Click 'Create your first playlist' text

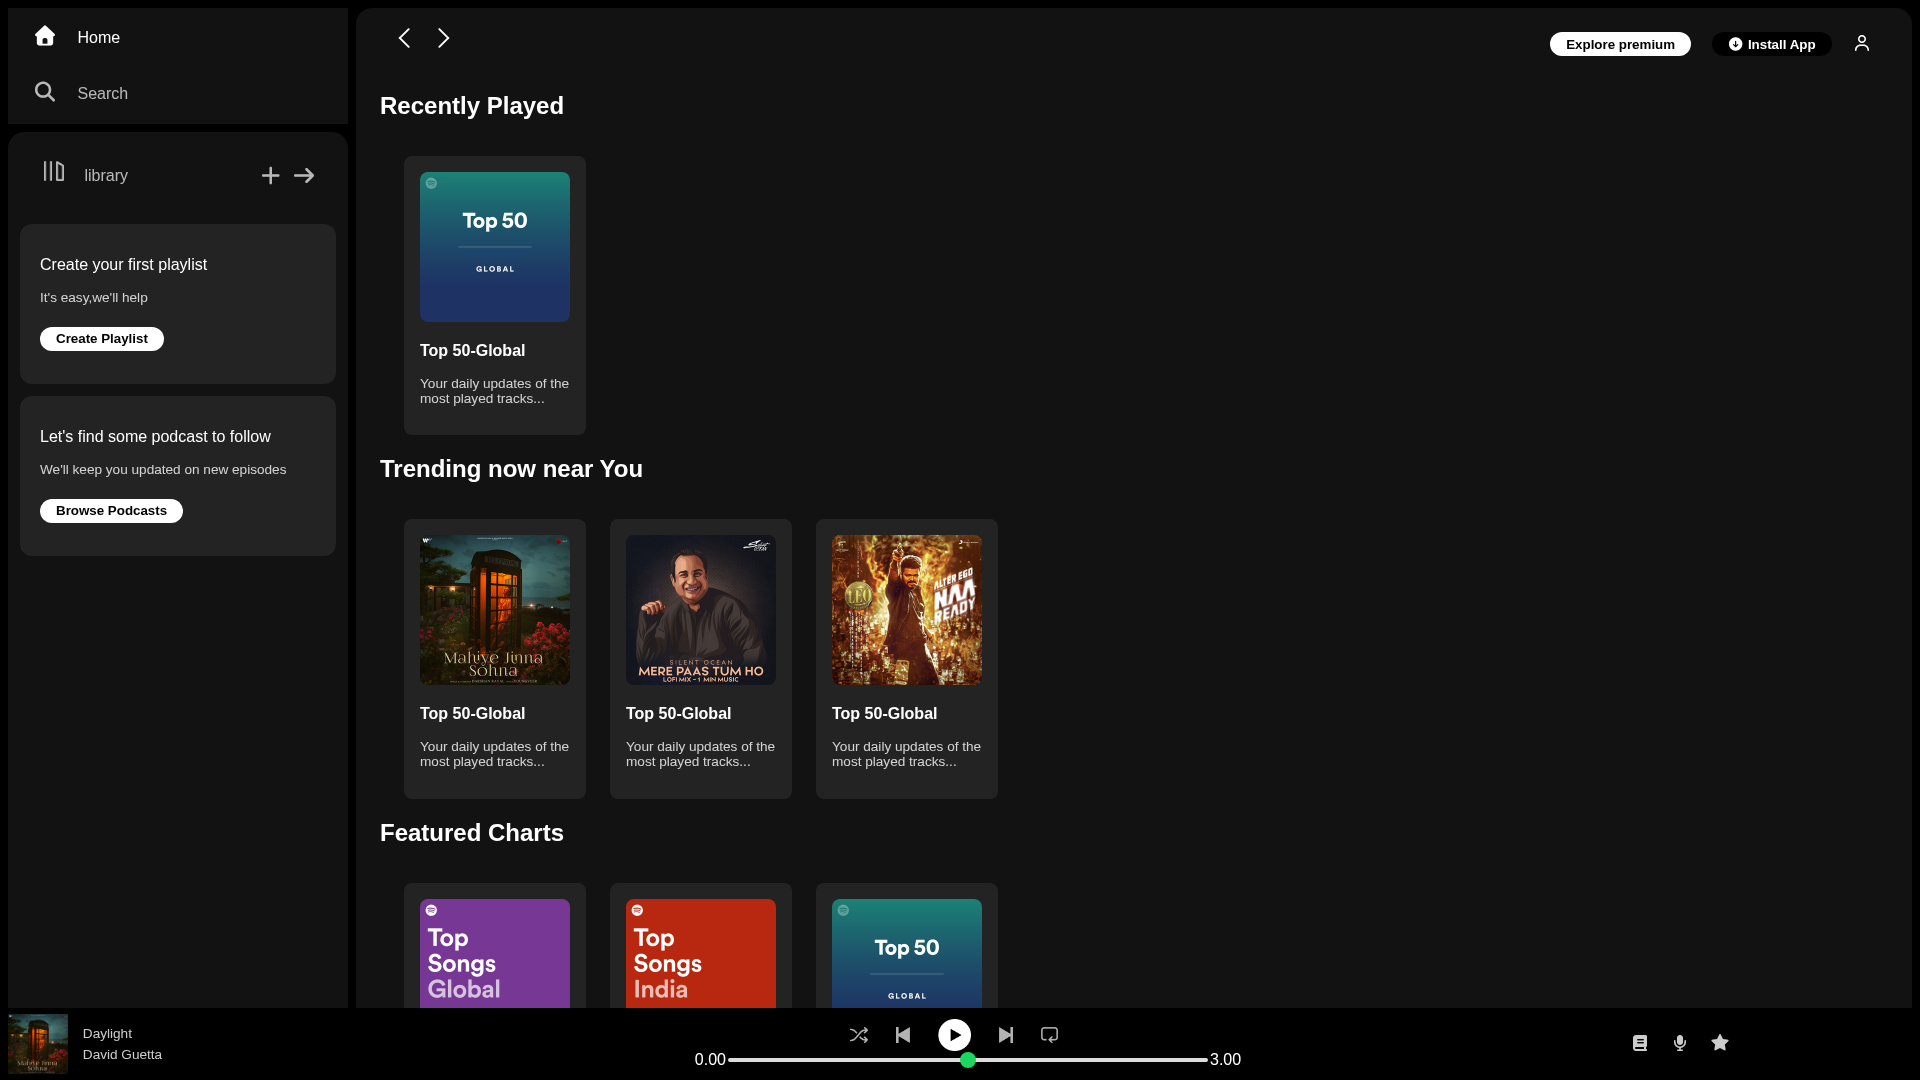[123, 265]
